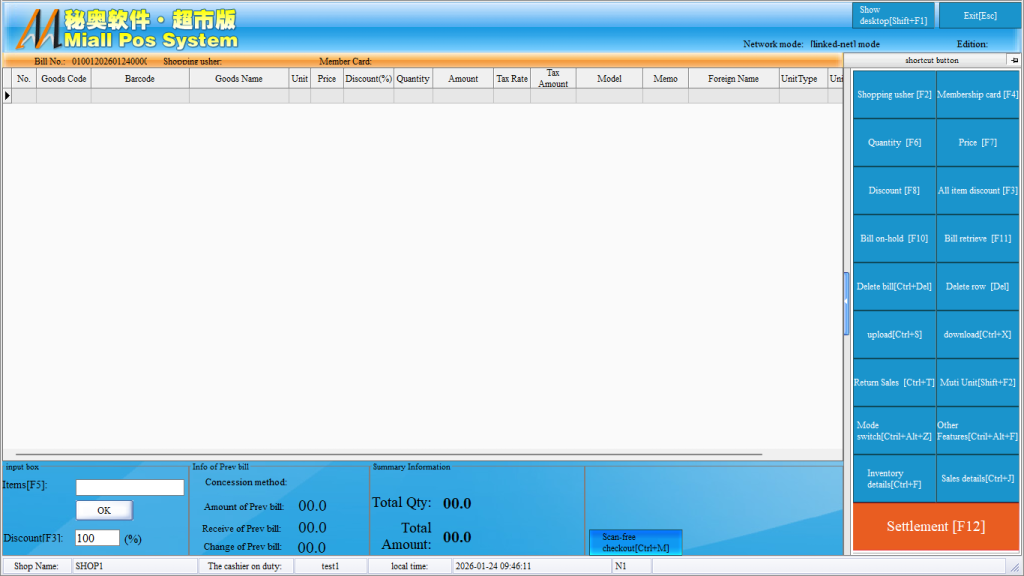Click the Miall Pos System logo
1024x576 pixels.
[125, 29]
